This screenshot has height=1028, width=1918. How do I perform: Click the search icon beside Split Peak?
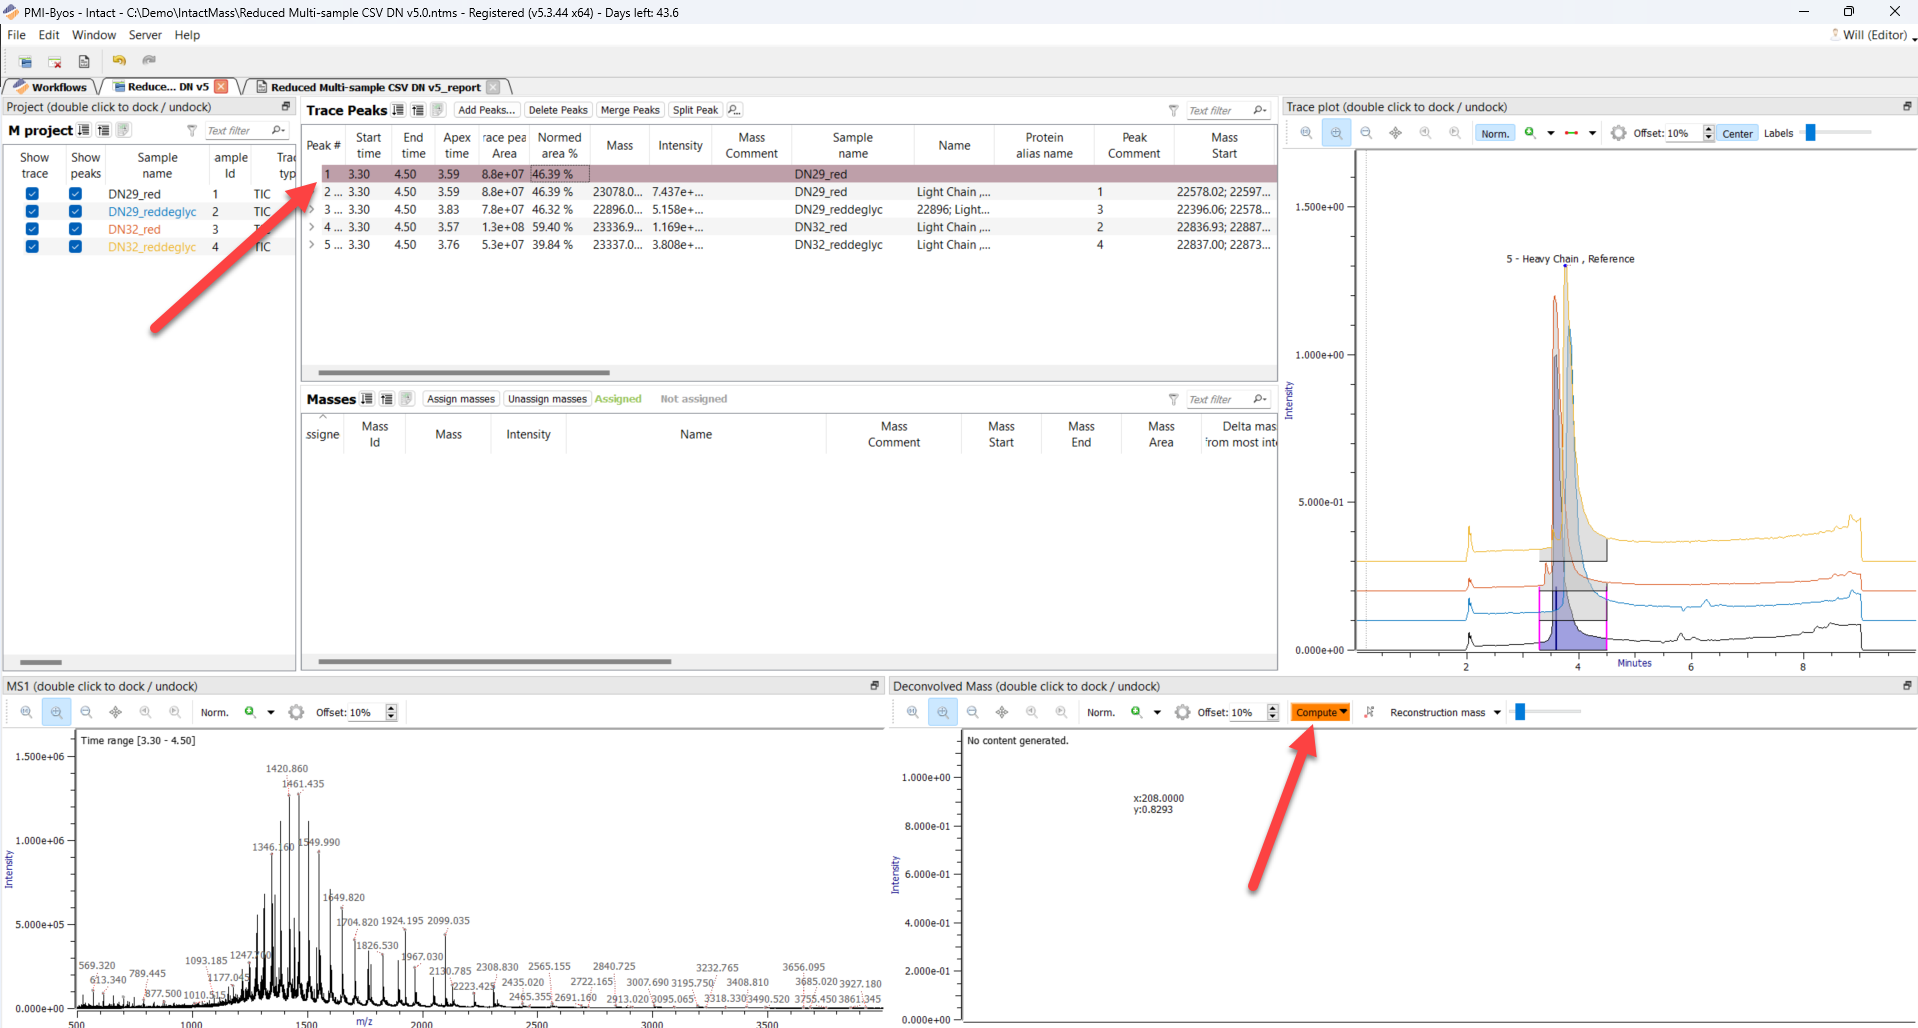coord(734,110)
